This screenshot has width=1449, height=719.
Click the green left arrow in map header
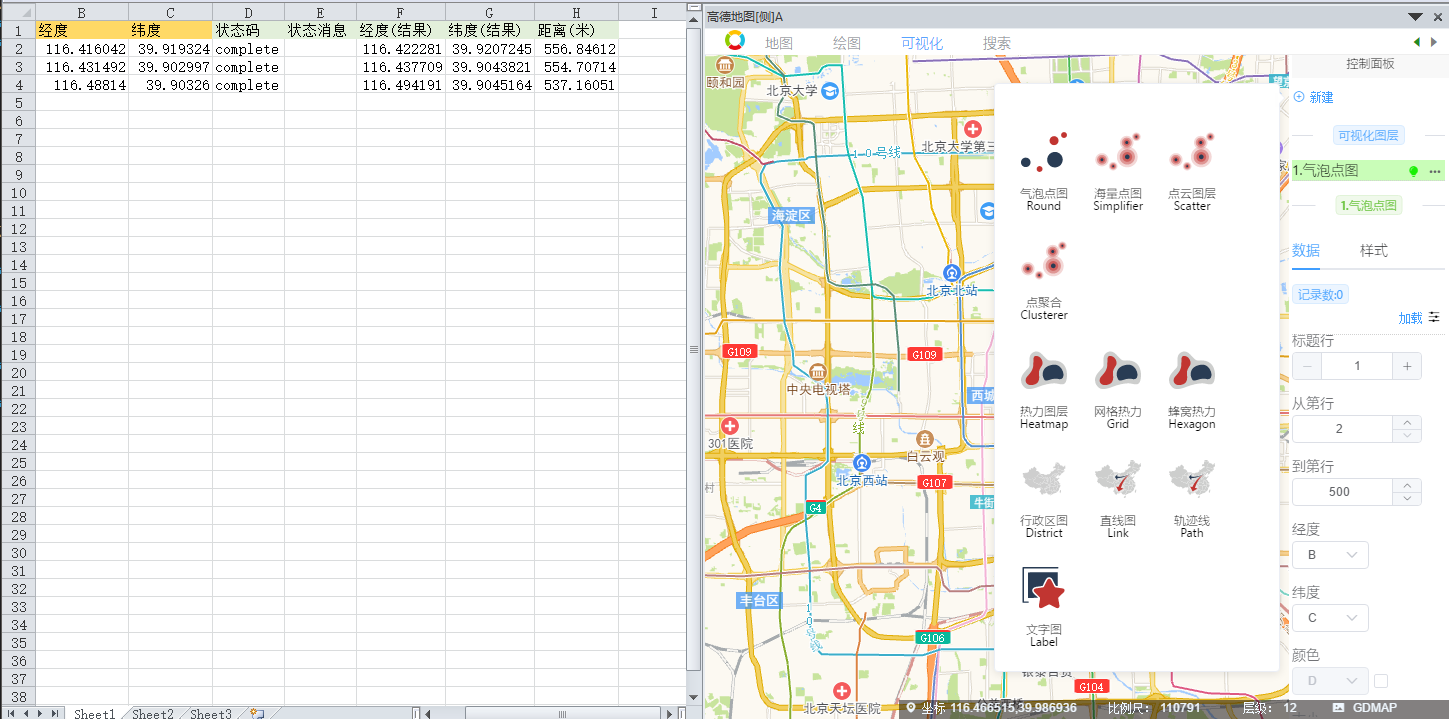click(x=1416, y=42)
